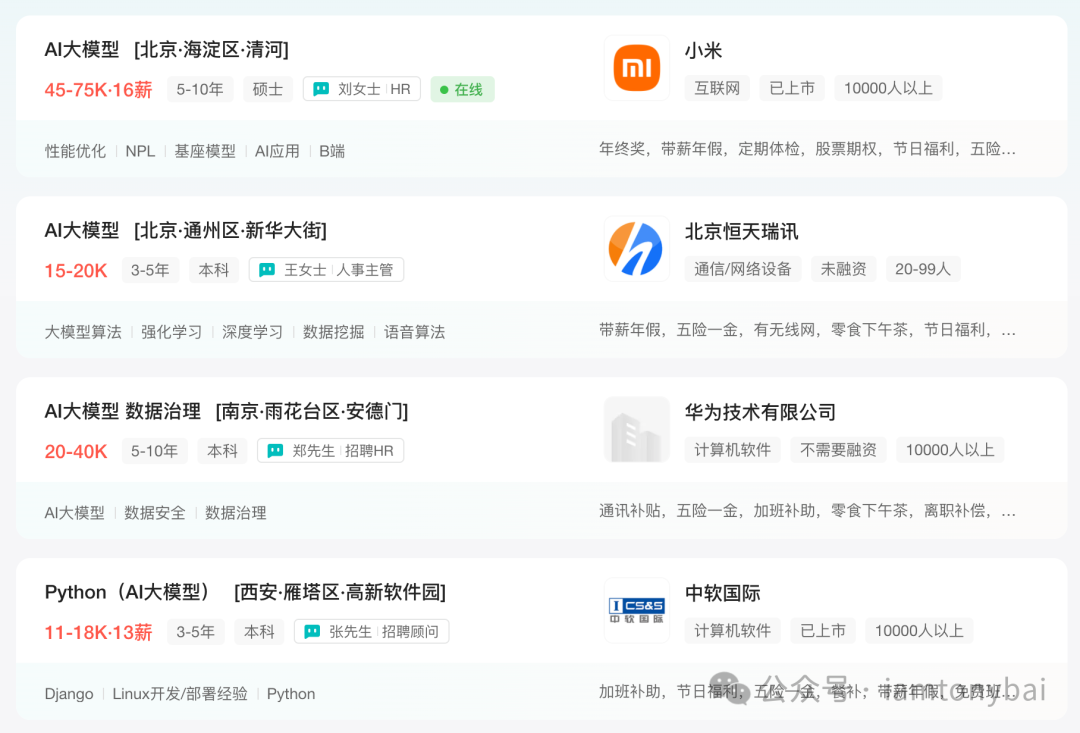Contact 王女士 人事主管 button

(326, 270)
